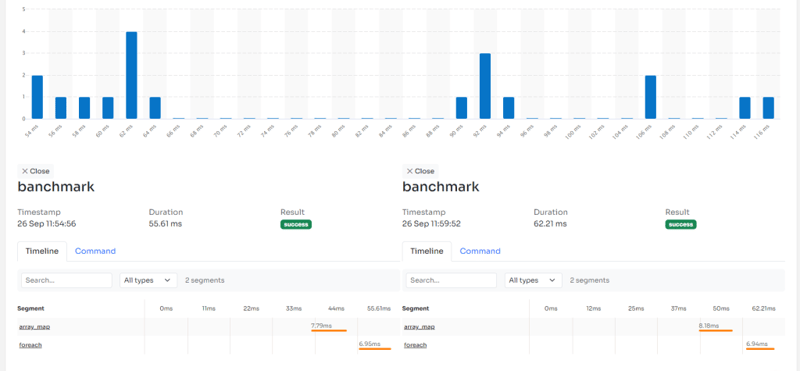
Task: Click the 106 ms histogram bar
Action: tap(651, 97)
